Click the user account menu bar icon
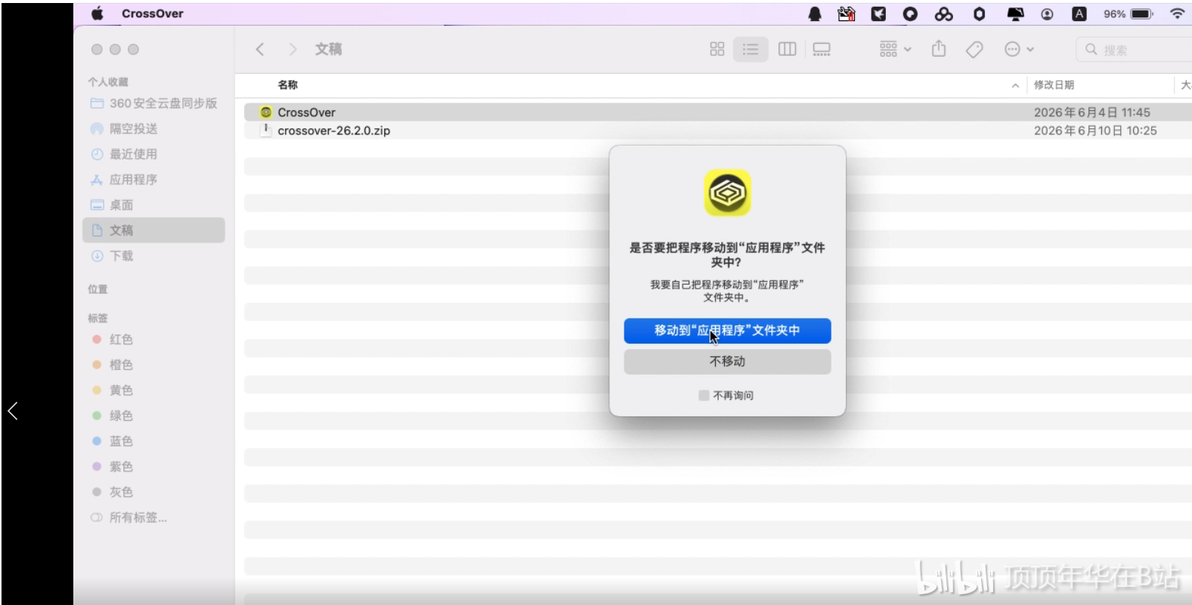Viewport: 1192px width, 605px height. coord(1047,14)
